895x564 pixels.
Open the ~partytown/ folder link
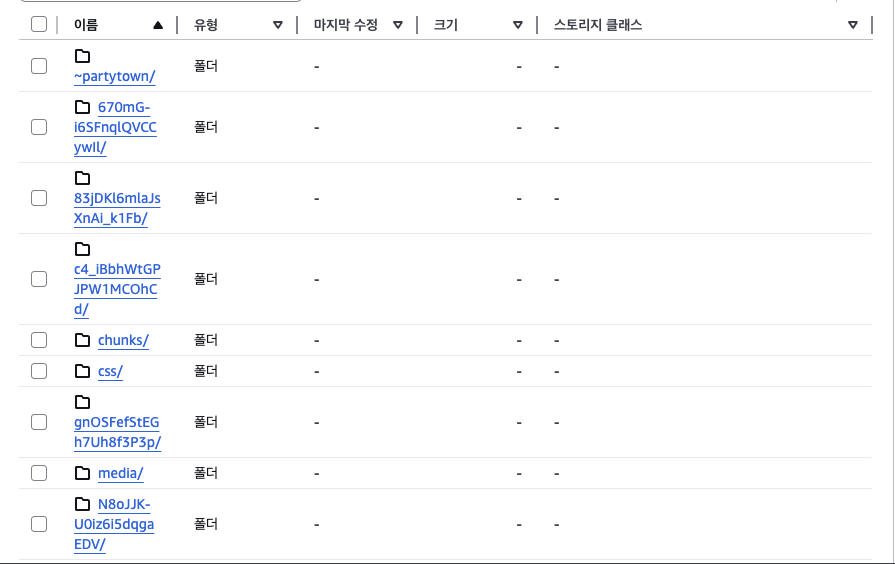pos(114,77)
